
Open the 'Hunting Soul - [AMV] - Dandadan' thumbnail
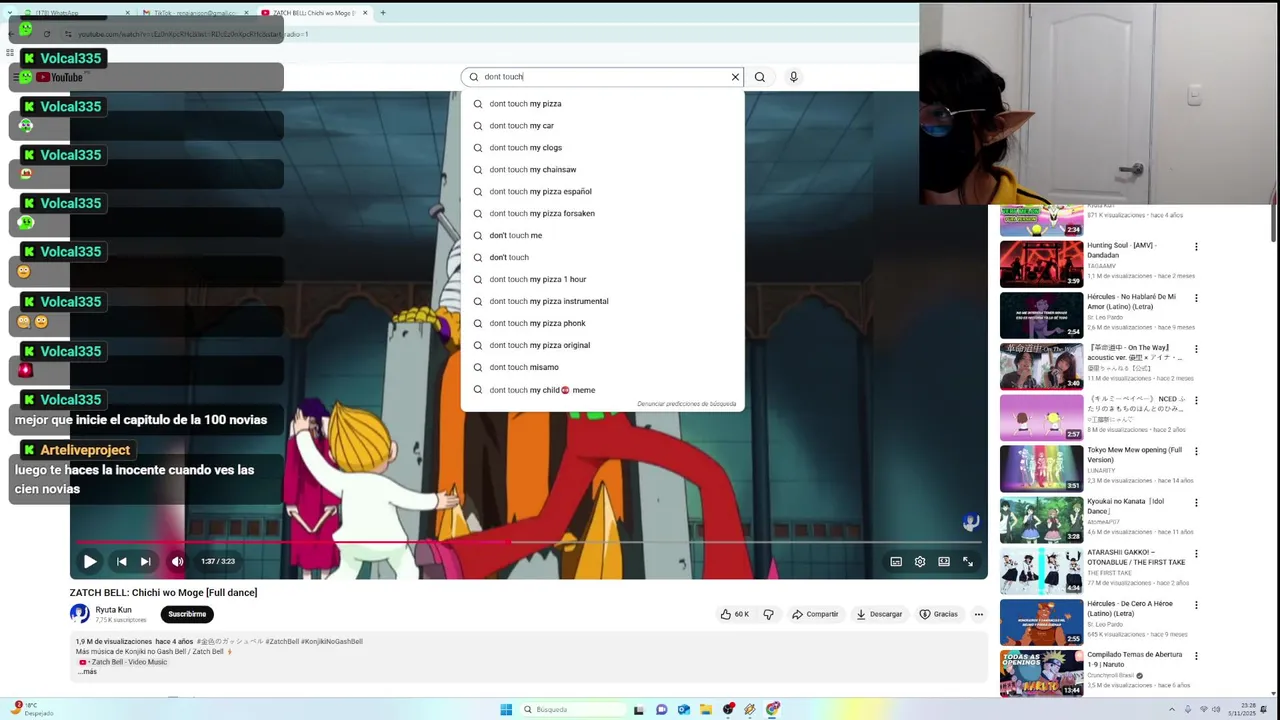pyautogui.click(x=1041, y=264)
